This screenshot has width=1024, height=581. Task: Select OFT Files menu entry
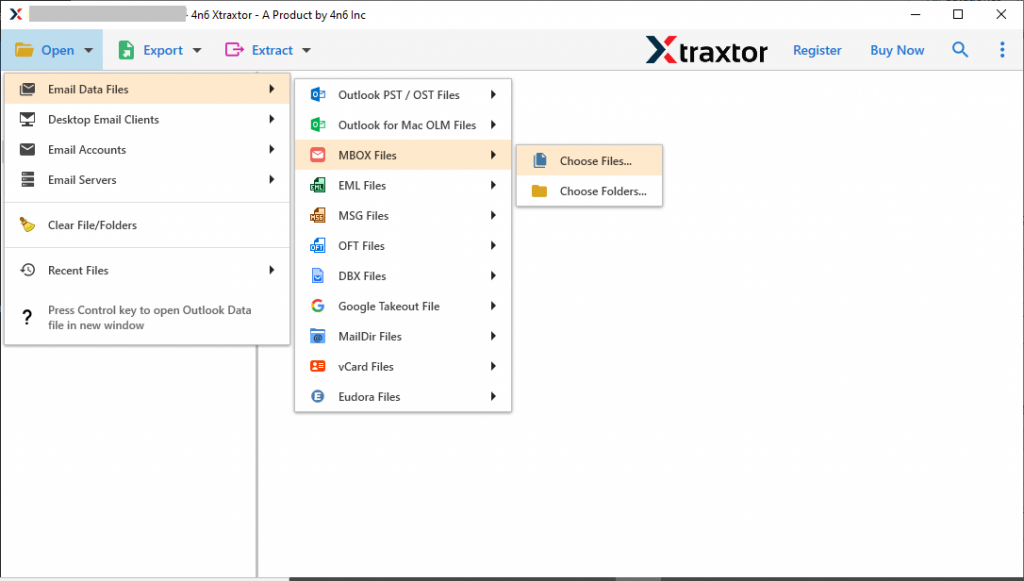403,245
